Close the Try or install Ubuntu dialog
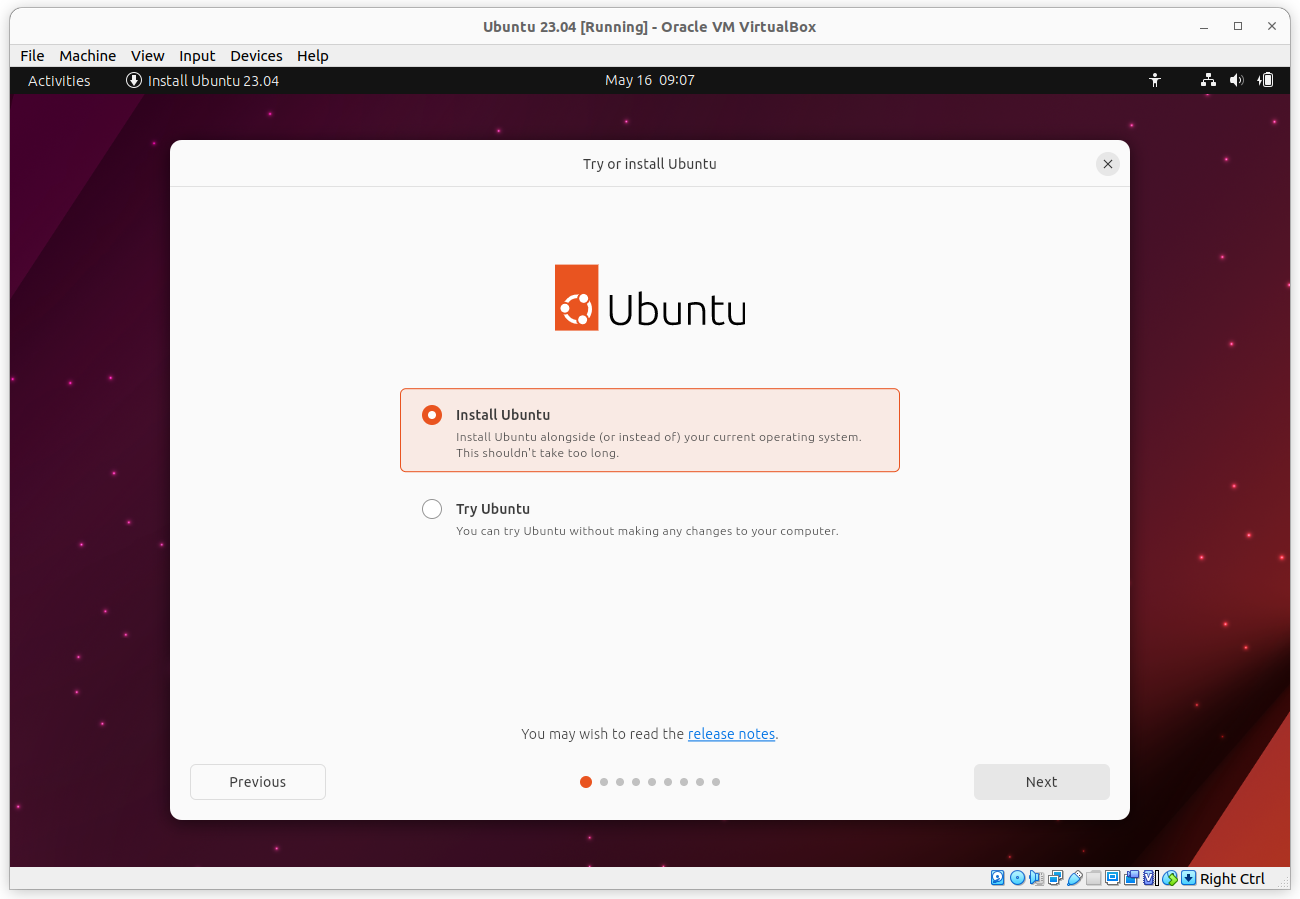The width and height of the screenshot is (1300, 899). click(1107, 164)
